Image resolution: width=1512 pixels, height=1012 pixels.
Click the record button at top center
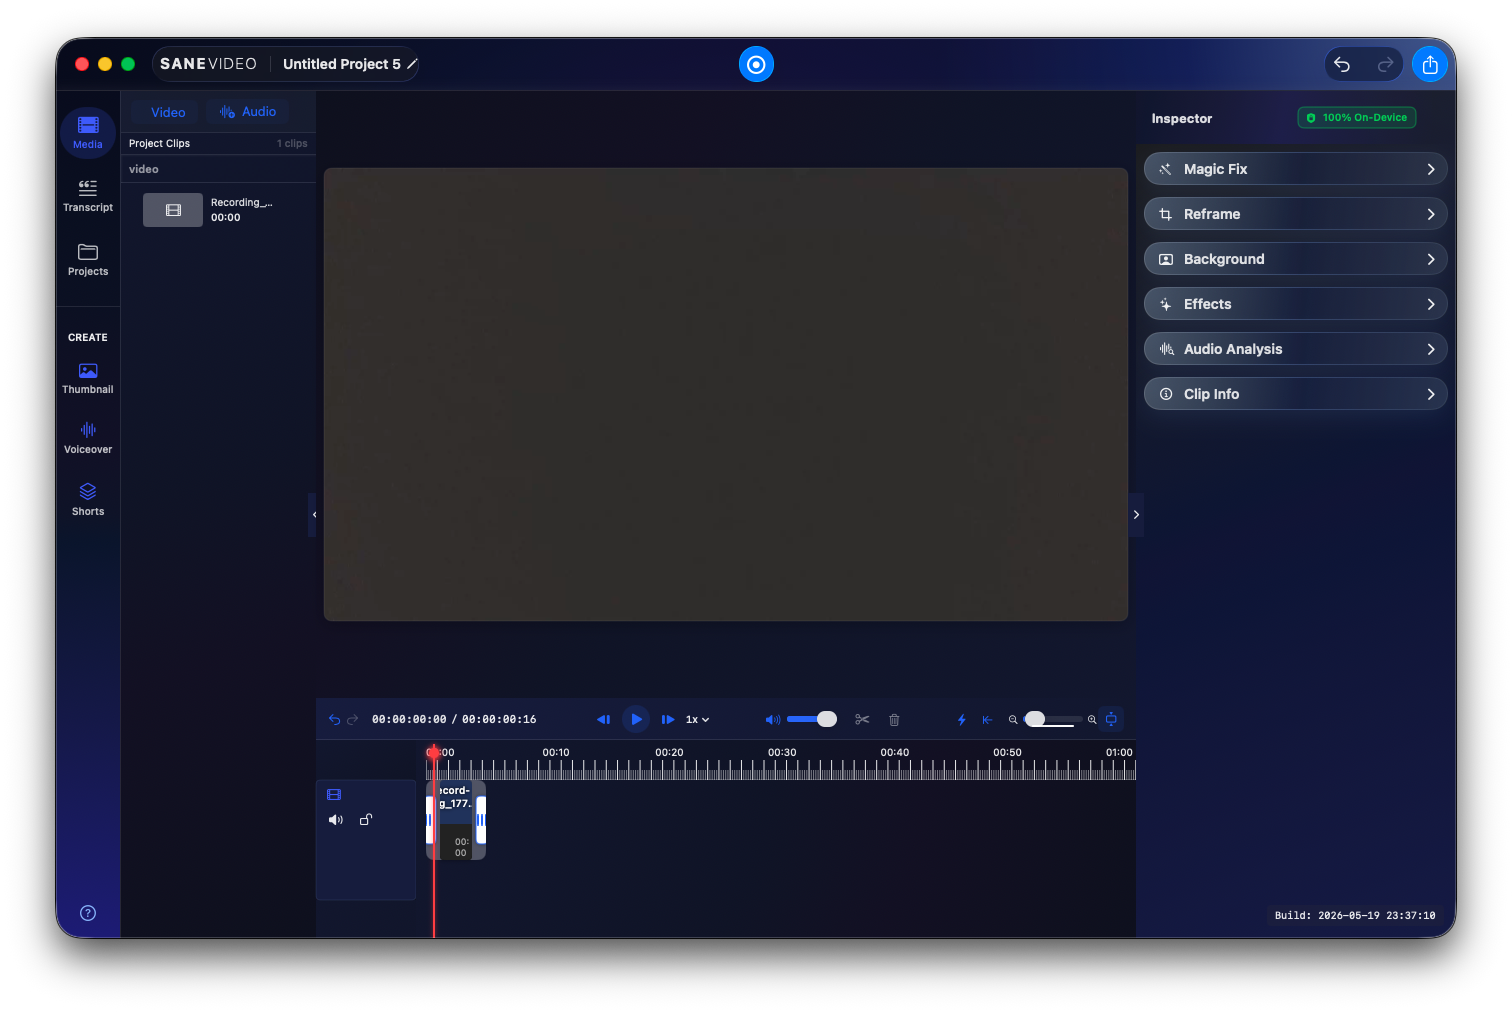click(x=756, y=64)
